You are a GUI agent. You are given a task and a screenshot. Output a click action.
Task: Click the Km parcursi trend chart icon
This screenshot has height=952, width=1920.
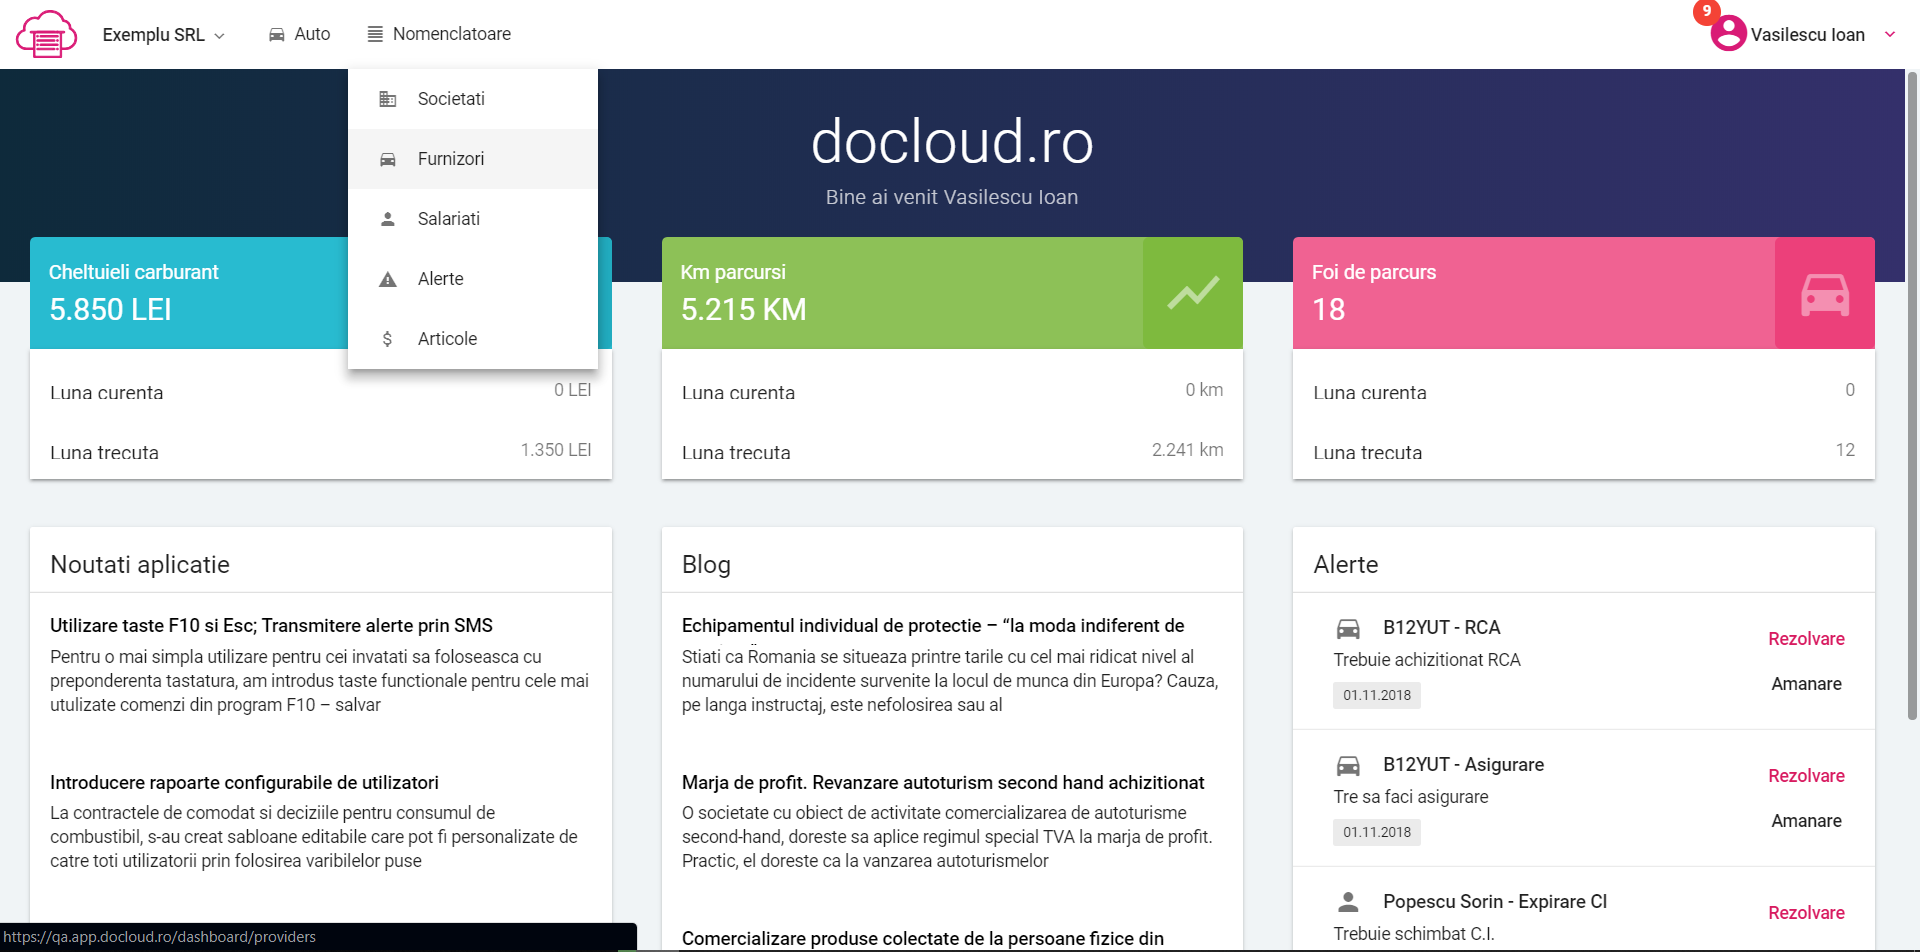[x=1193, y=293]
